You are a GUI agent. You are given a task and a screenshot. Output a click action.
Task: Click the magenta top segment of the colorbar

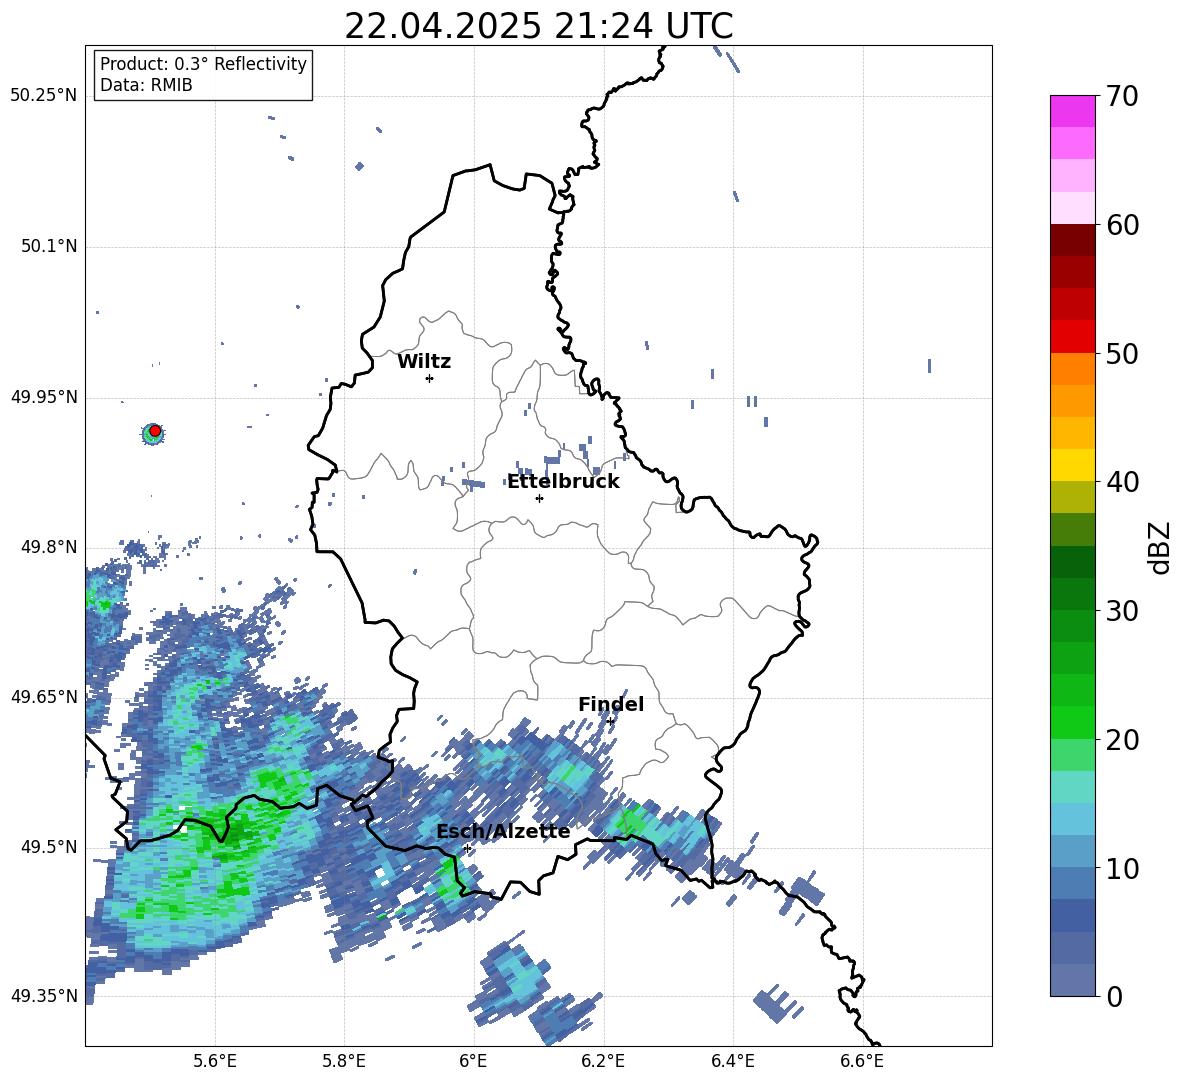(1072, 111)
